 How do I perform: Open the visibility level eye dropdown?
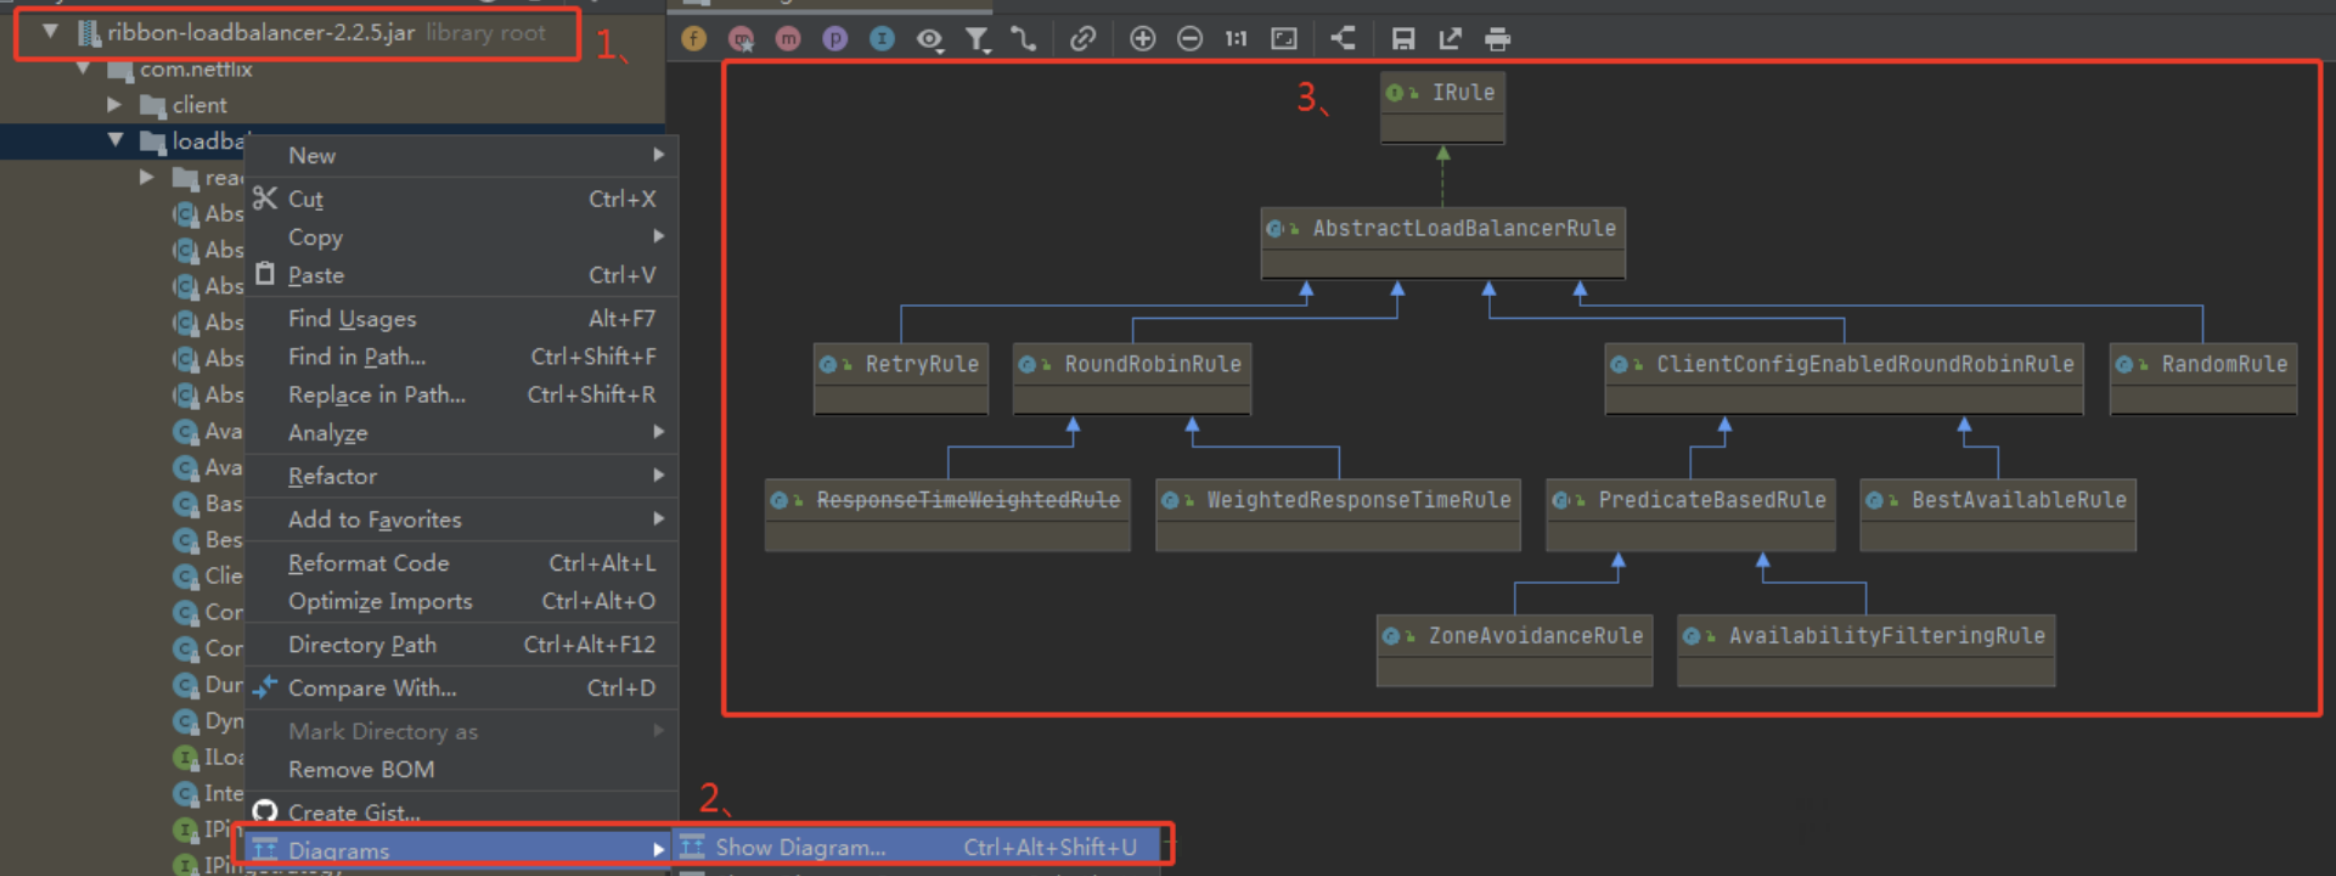pos(930,39)
